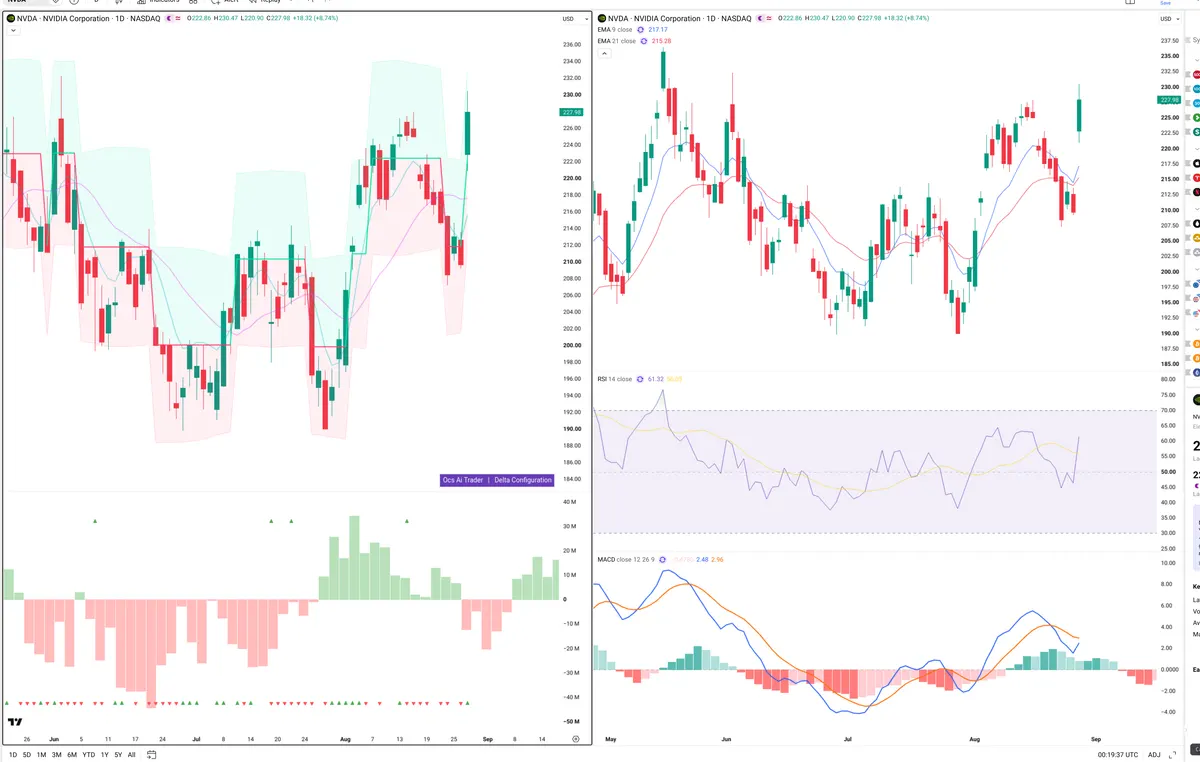Click NVDA logo in right chart title
The image size is (1200, 762).
(x=602, y=19)
